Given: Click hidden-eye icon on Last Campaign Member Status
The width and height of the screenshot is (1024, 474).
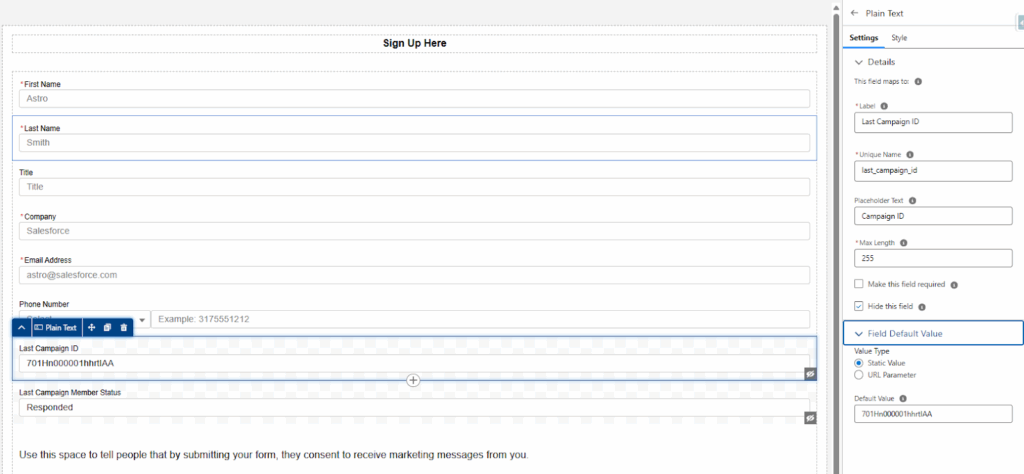Looking at the screenshot, I should coord(810,418).
